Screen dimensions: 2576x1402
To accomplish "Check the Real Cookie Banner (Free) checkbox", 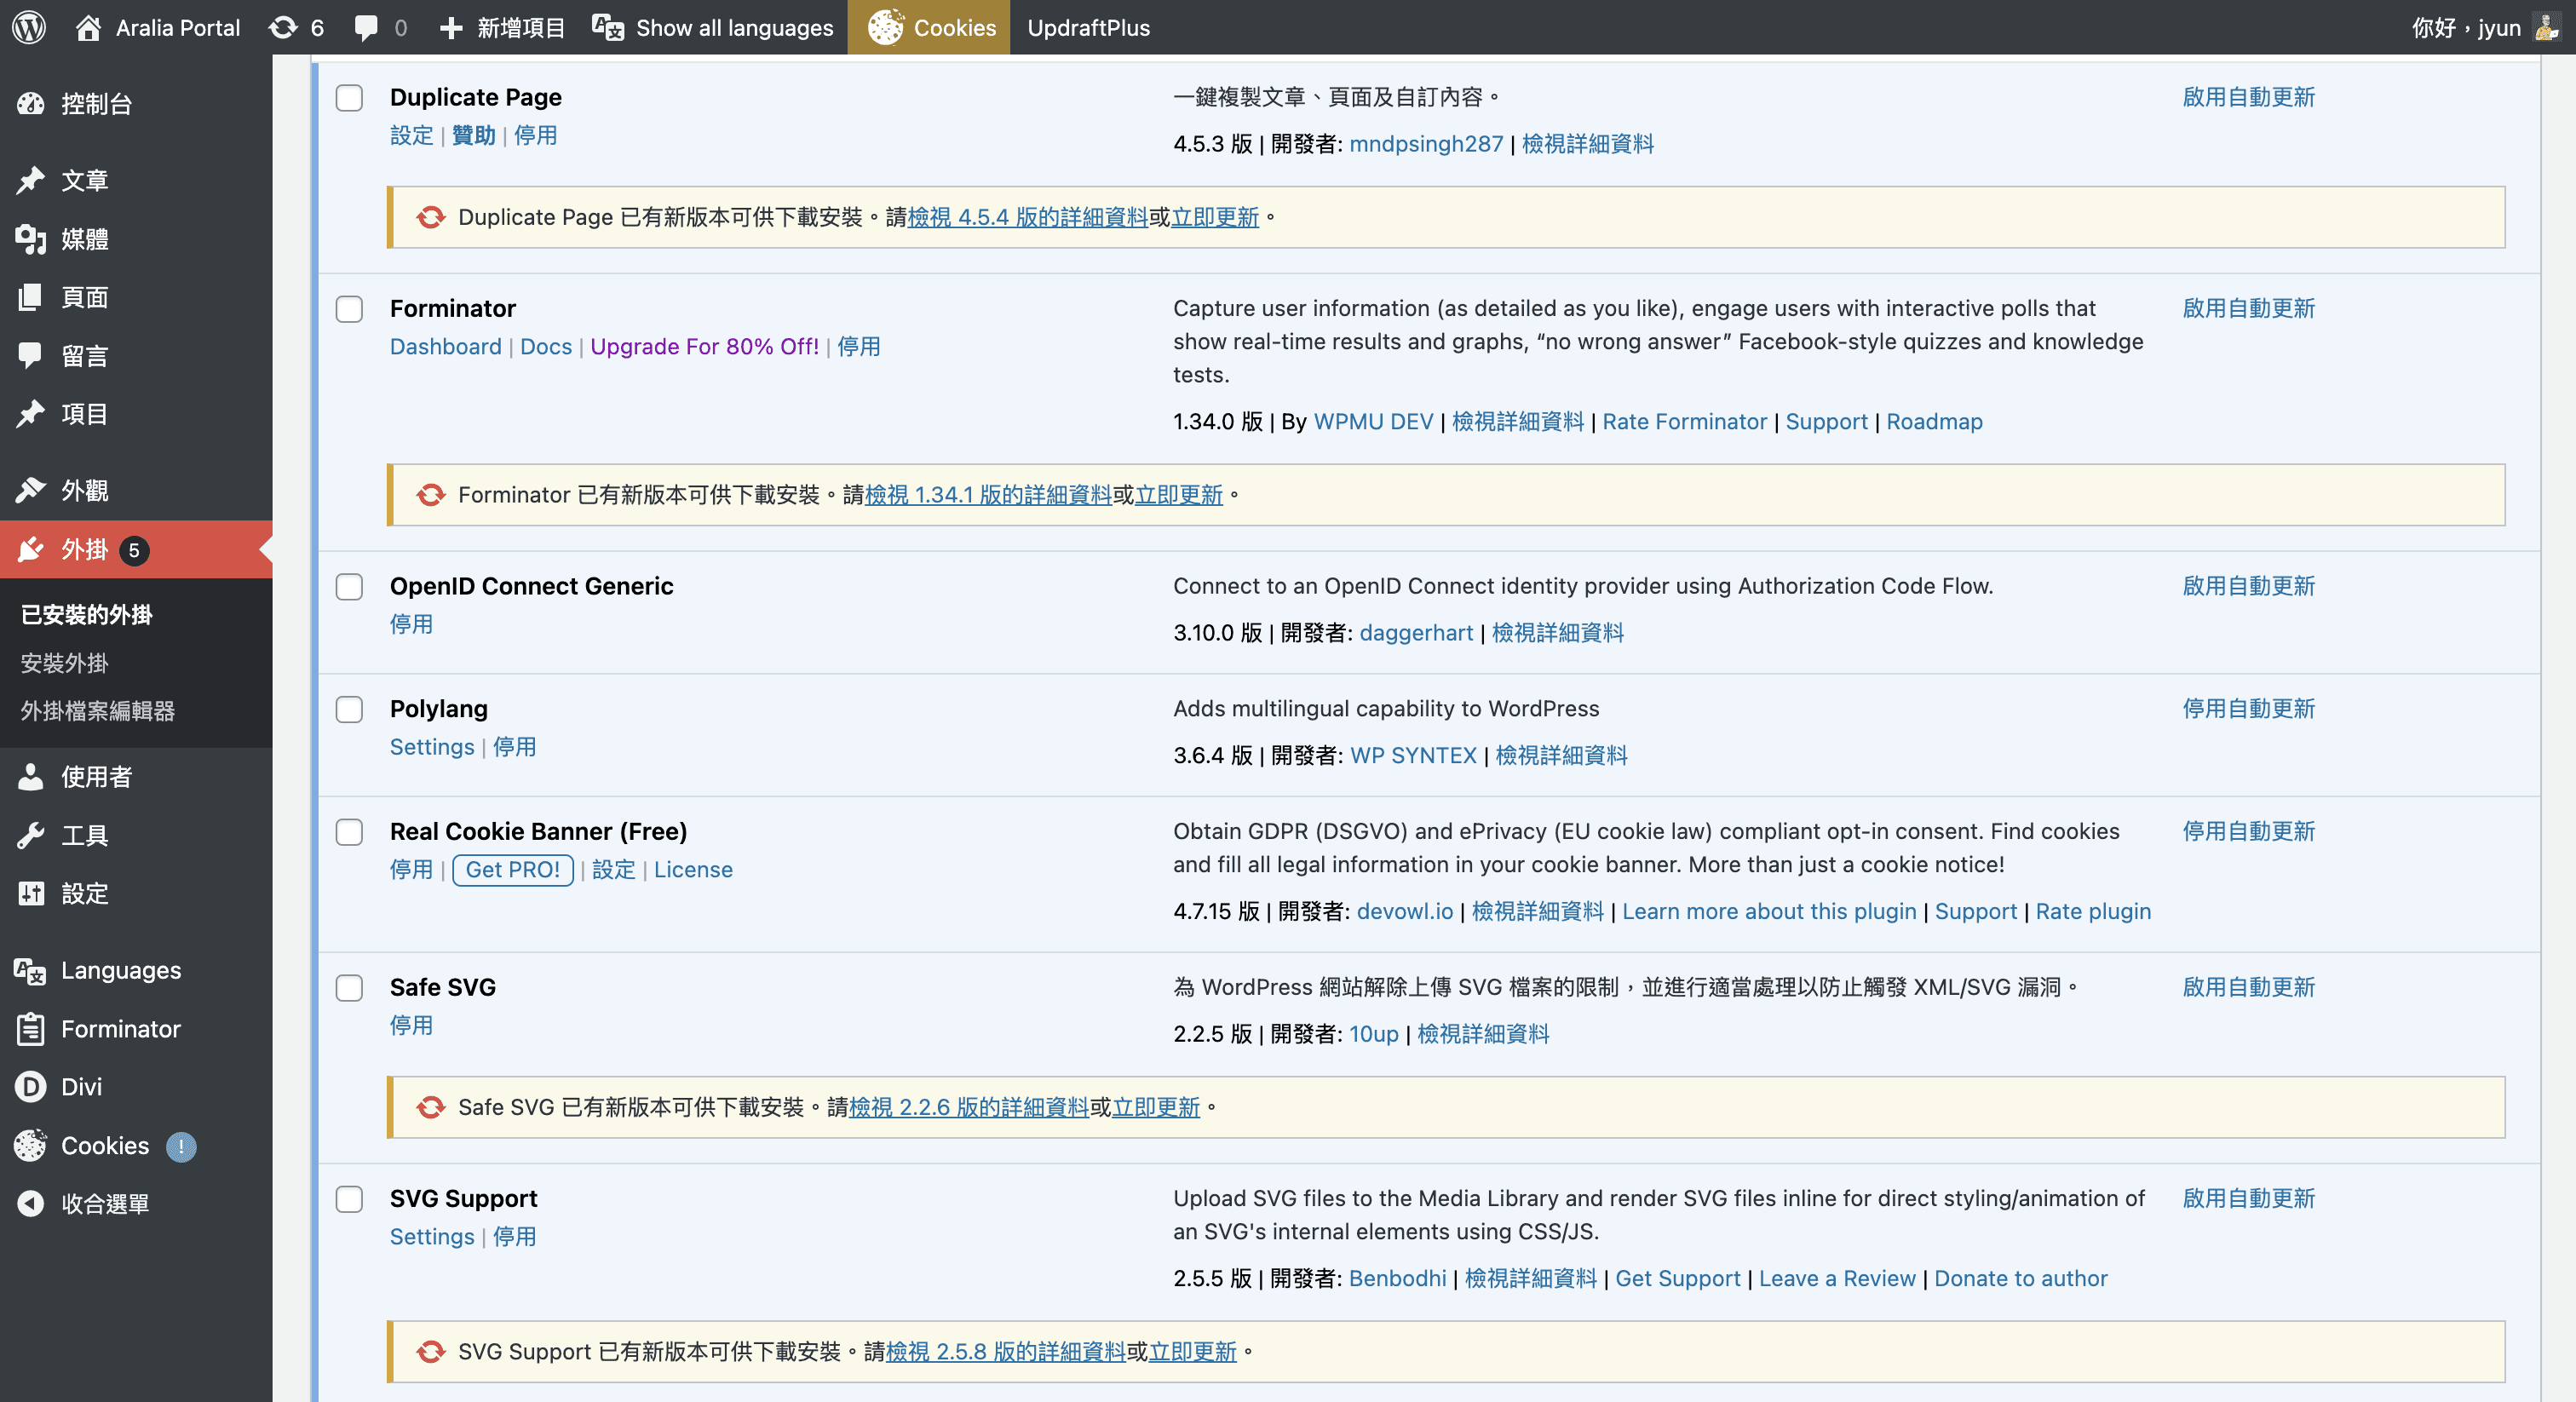I will pyautogui.click(x=349, y=832).
